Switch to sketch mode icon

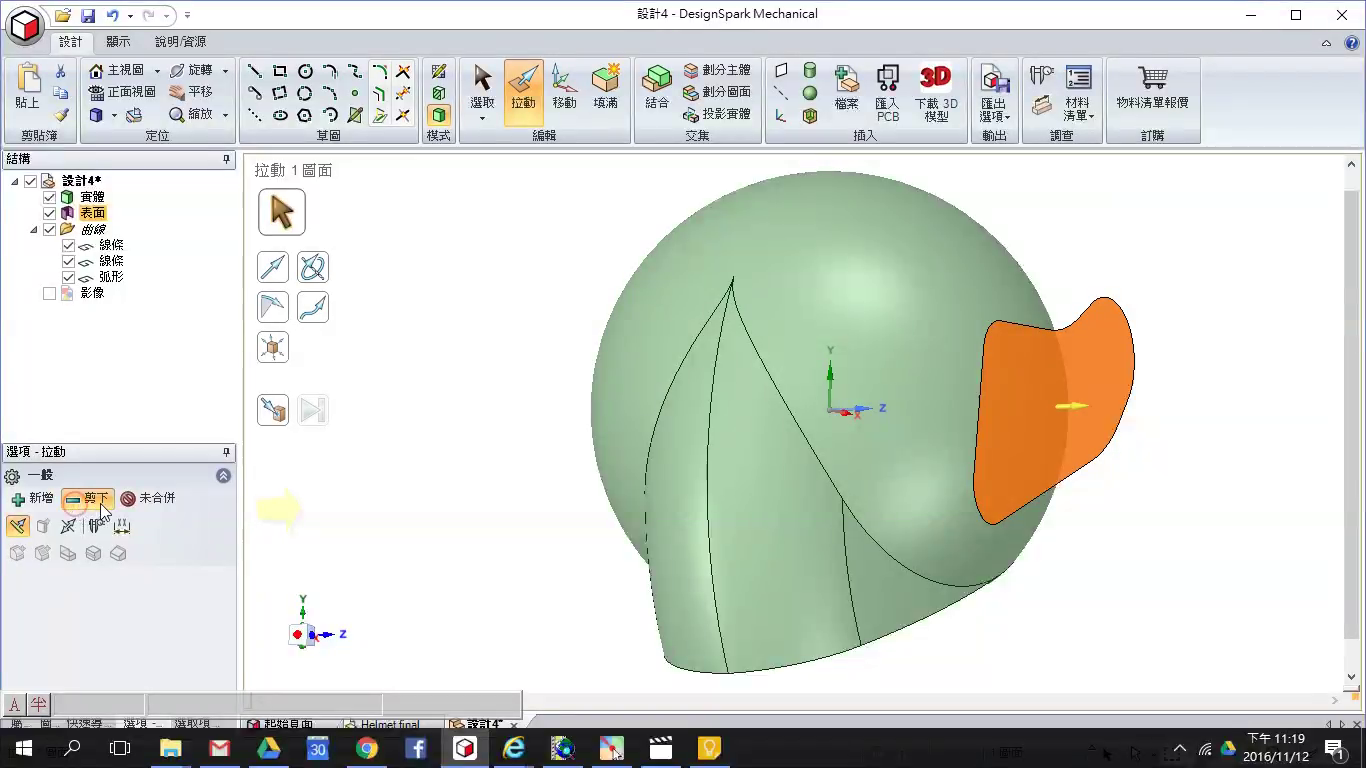(x=438, y=71)
